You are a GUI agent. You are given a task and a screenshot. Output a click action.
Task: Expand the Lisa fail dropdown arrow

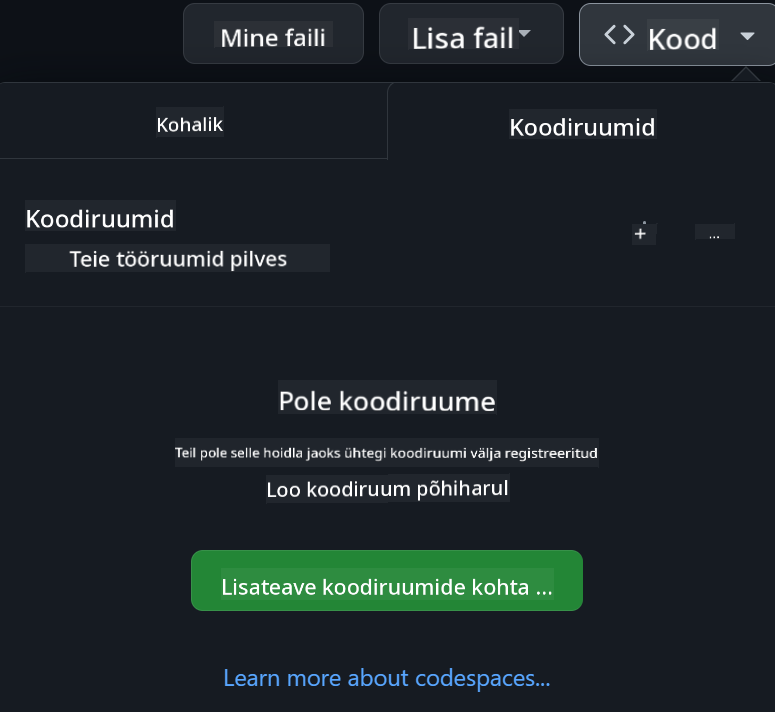[x=525, y=35]
